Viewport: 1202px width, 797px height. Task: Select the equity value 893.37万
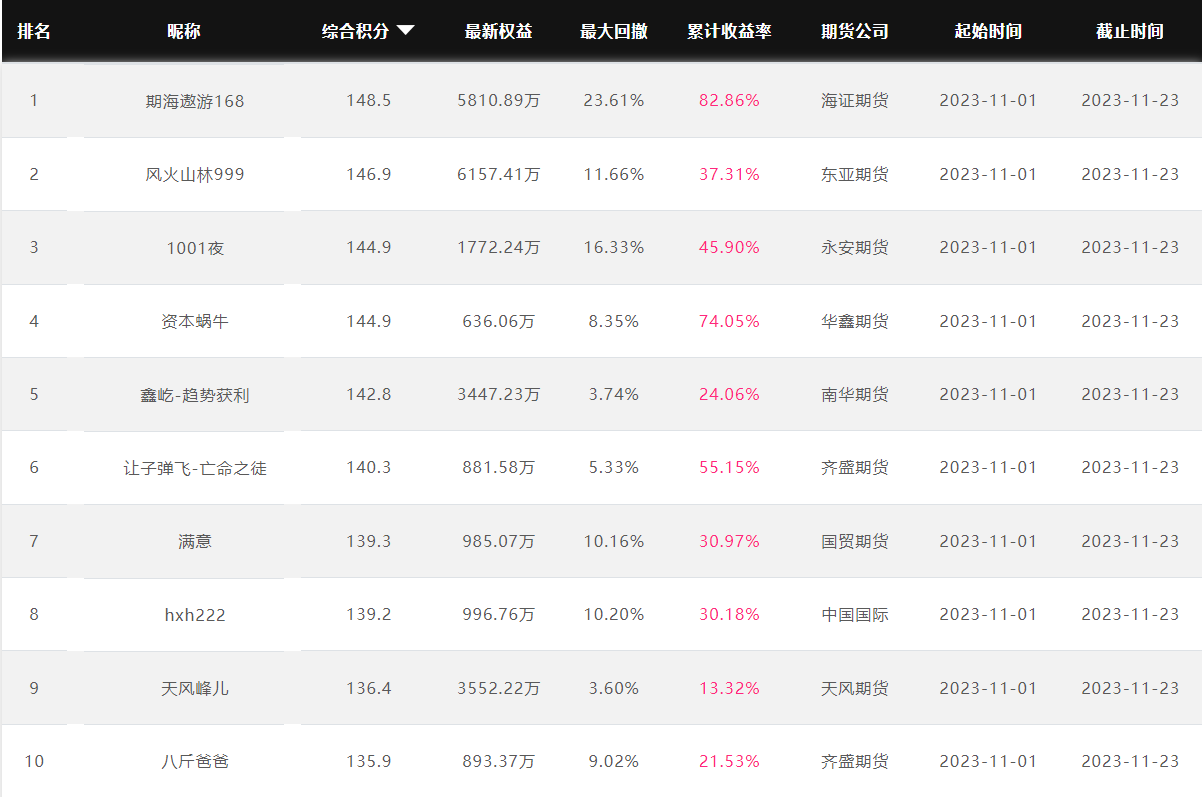click(x=498, y=761)
